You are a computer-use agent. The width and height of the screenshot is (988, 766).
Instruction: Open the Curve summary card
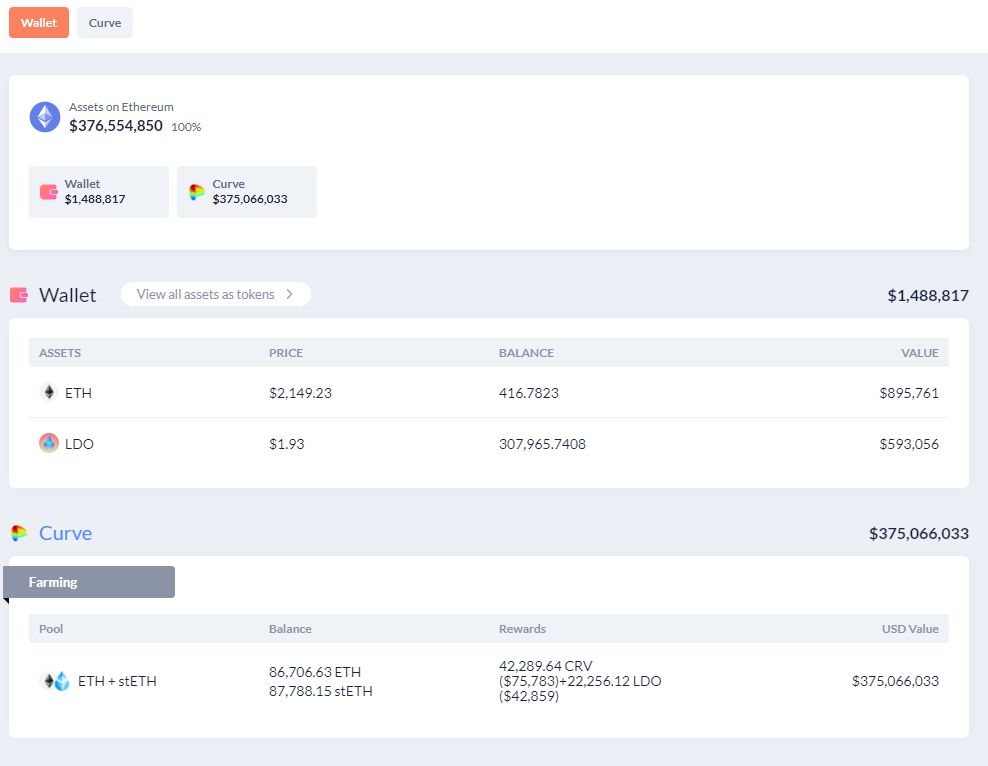[247, 192]
